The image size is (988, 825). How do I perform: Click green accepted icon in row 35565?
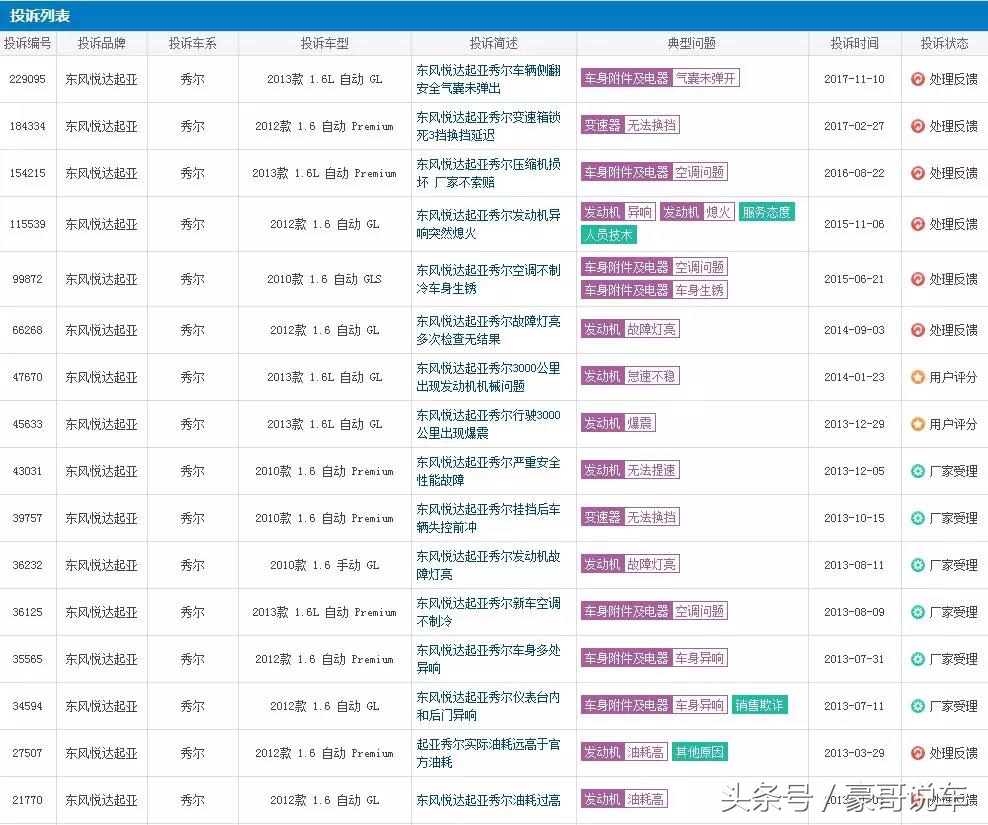click(x=917, y=659)
